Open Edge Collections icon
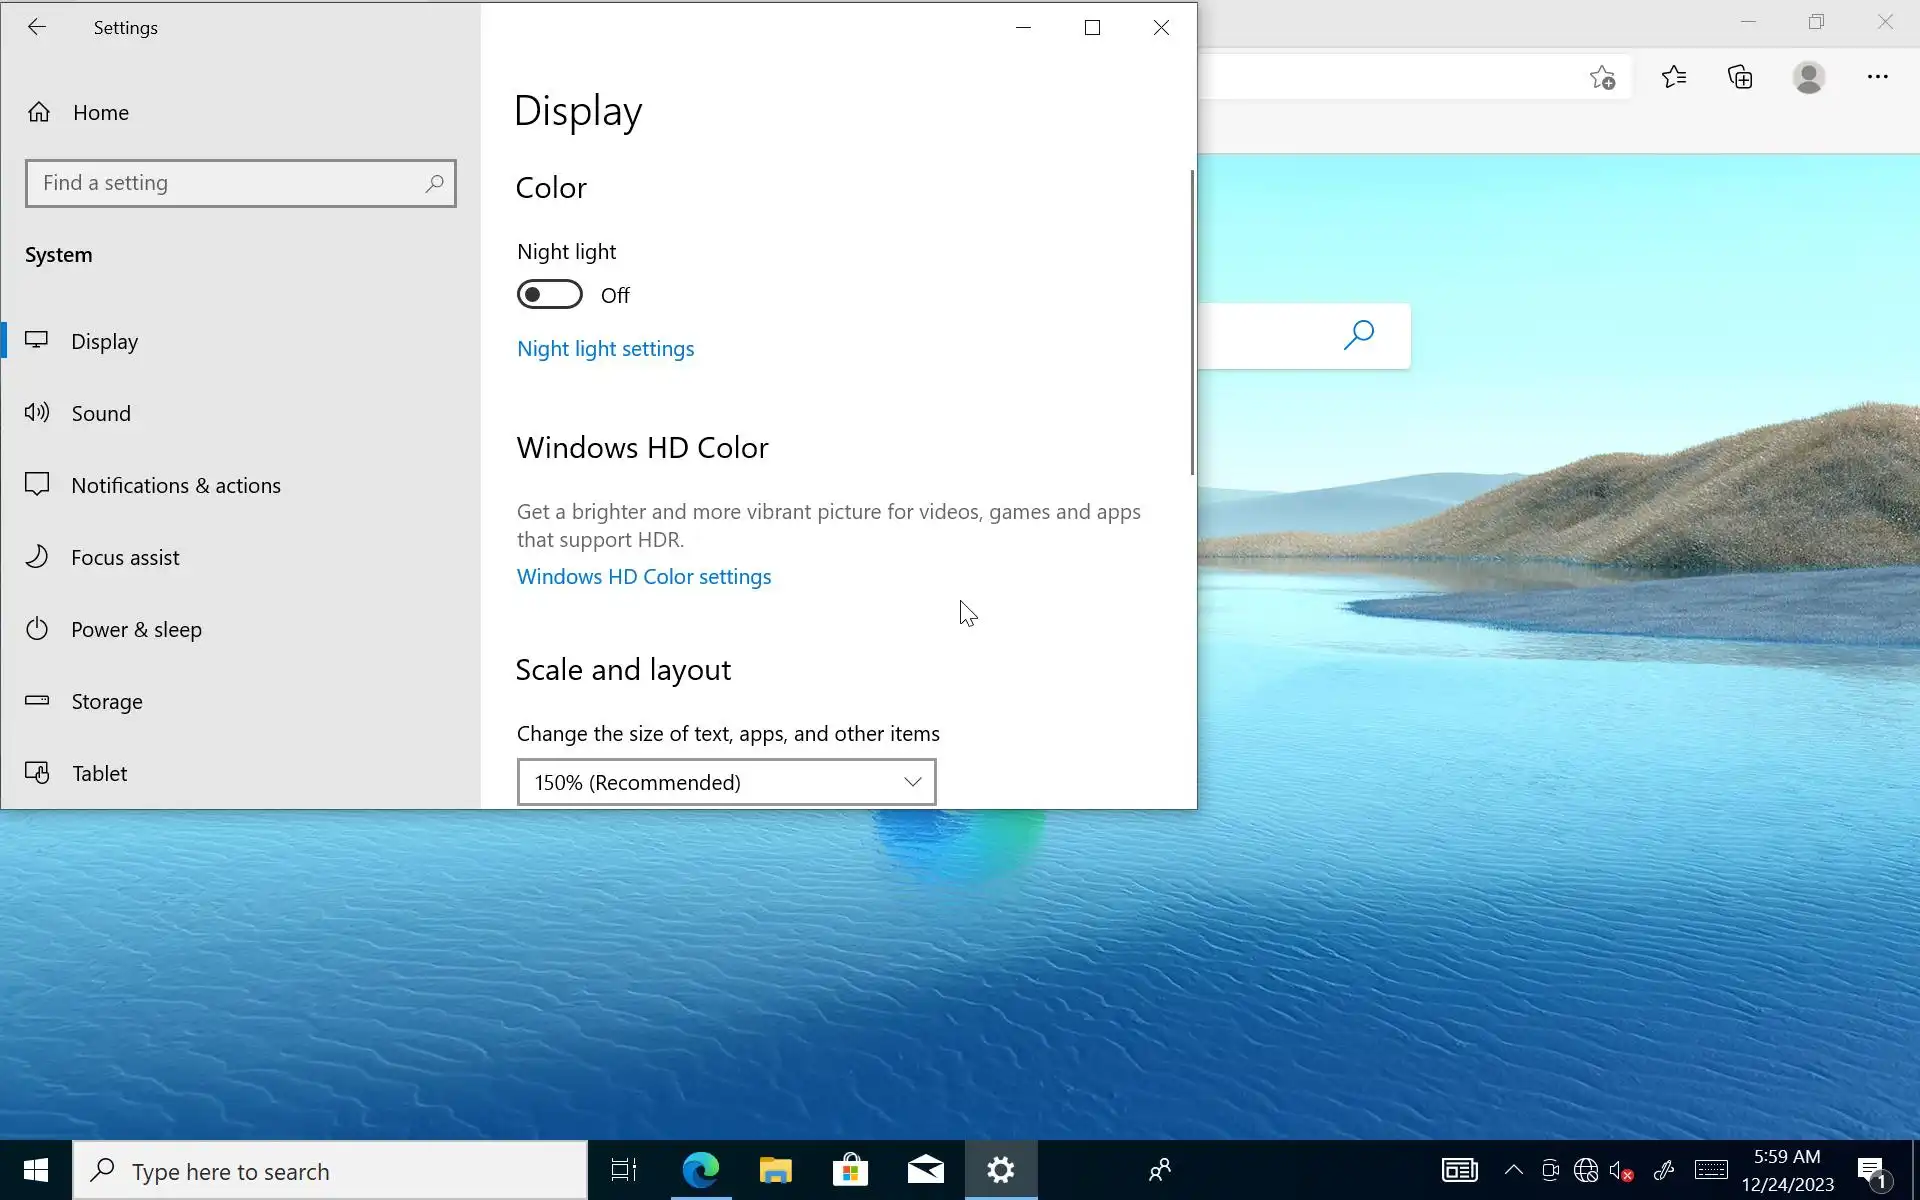Viewport: 1920px width, 1200px height. pyautogui.click(x=1740, y=77)
